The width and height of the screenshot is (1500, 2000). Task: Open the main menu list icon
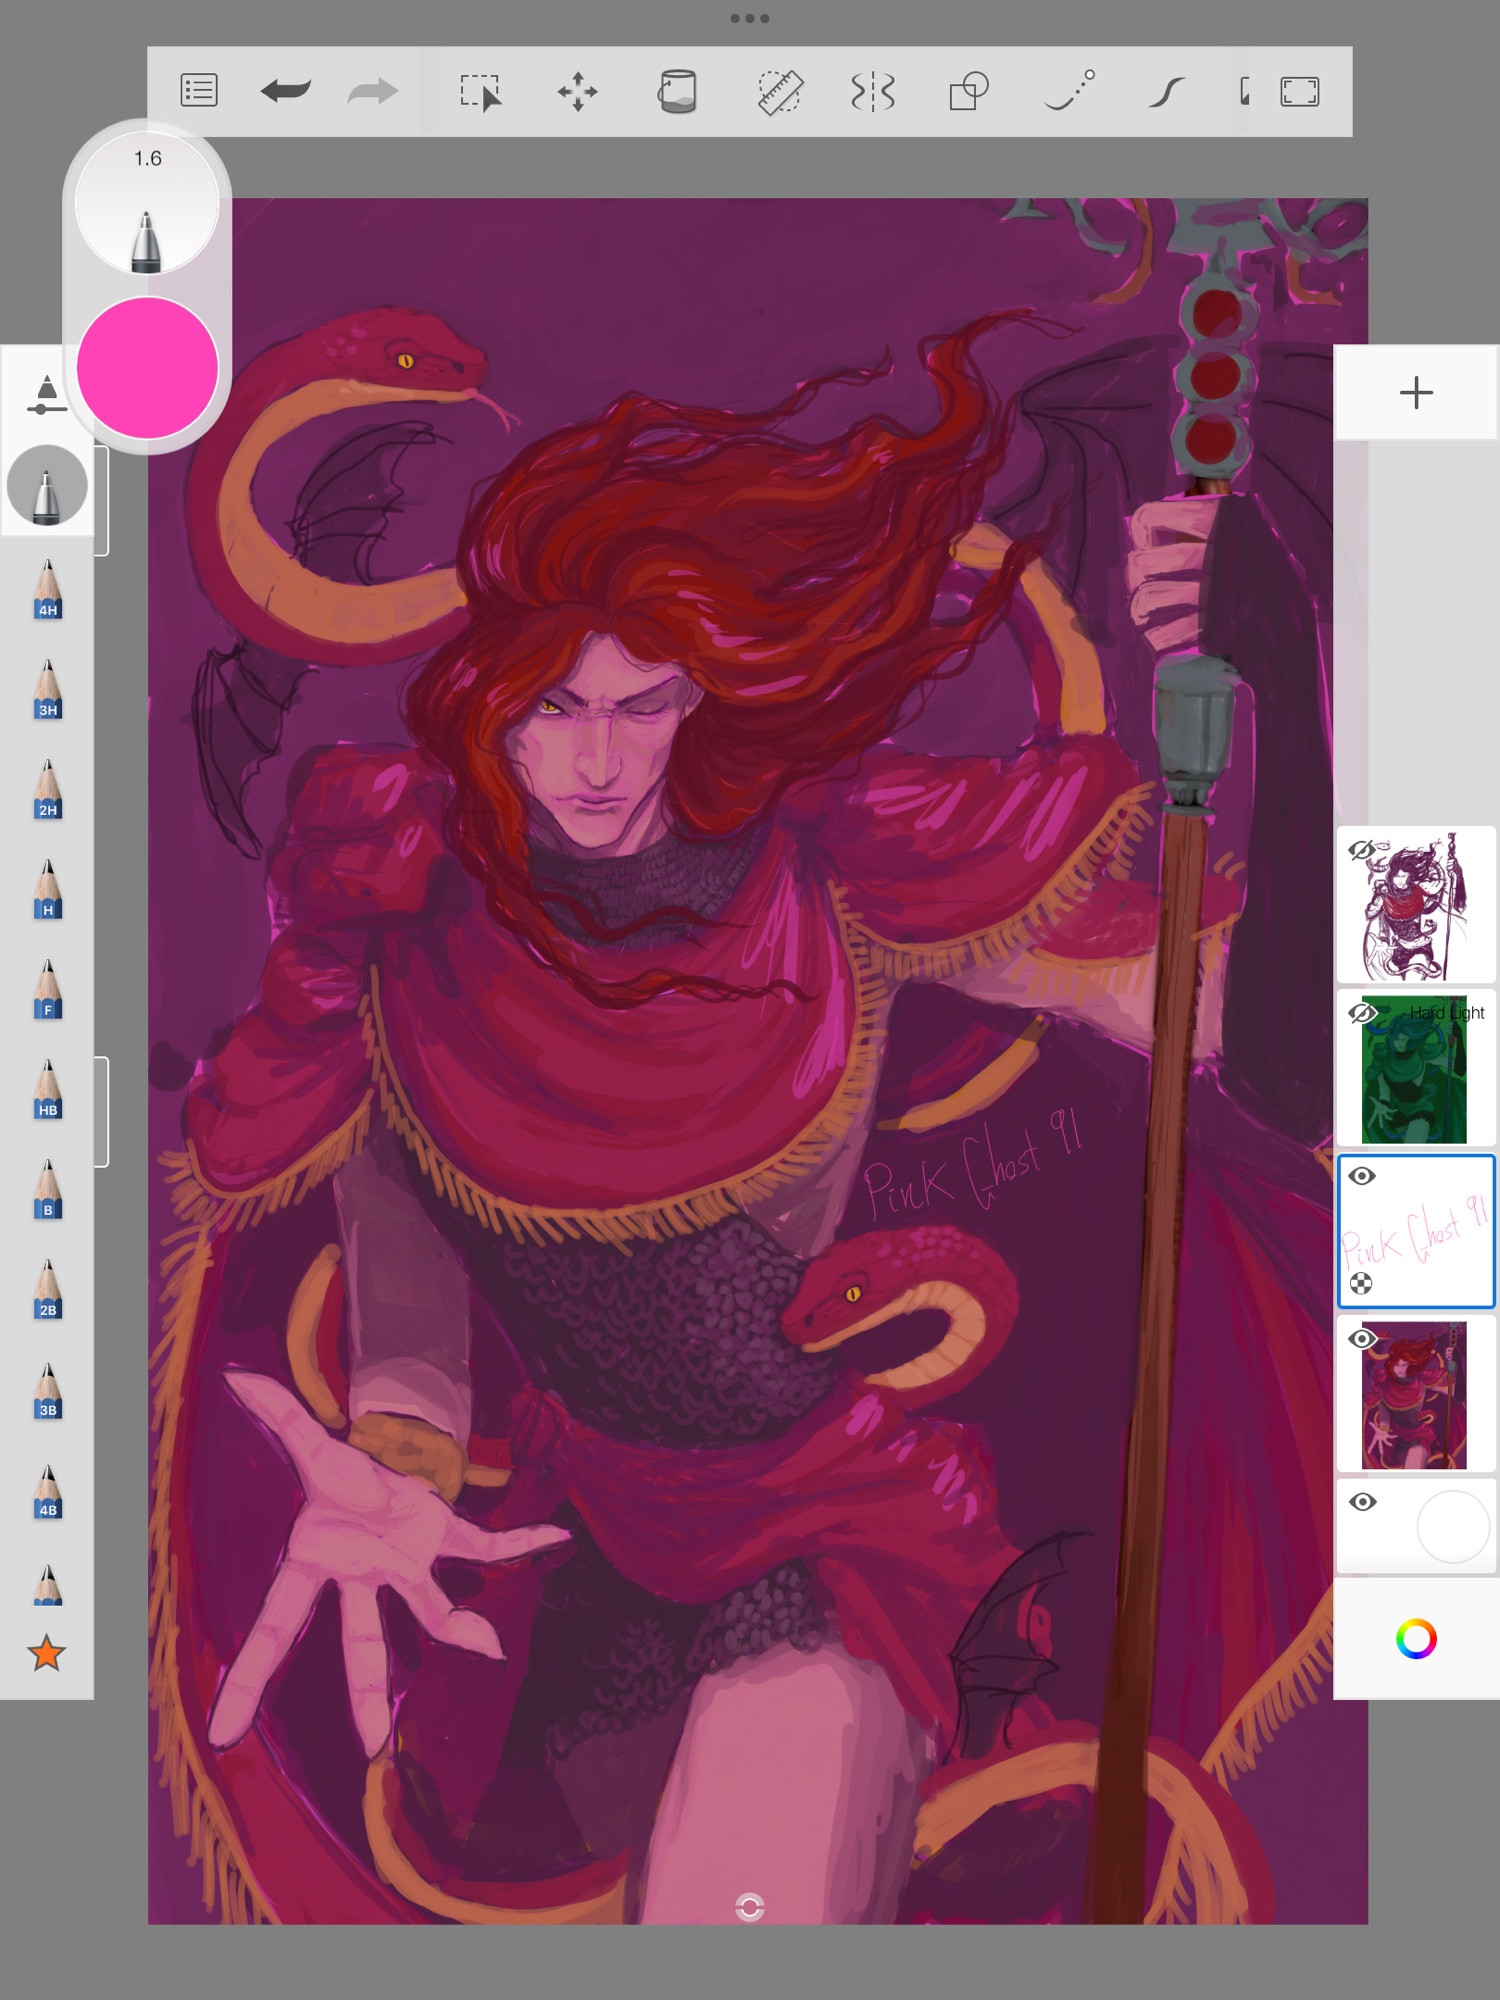(x=199, y=91)
